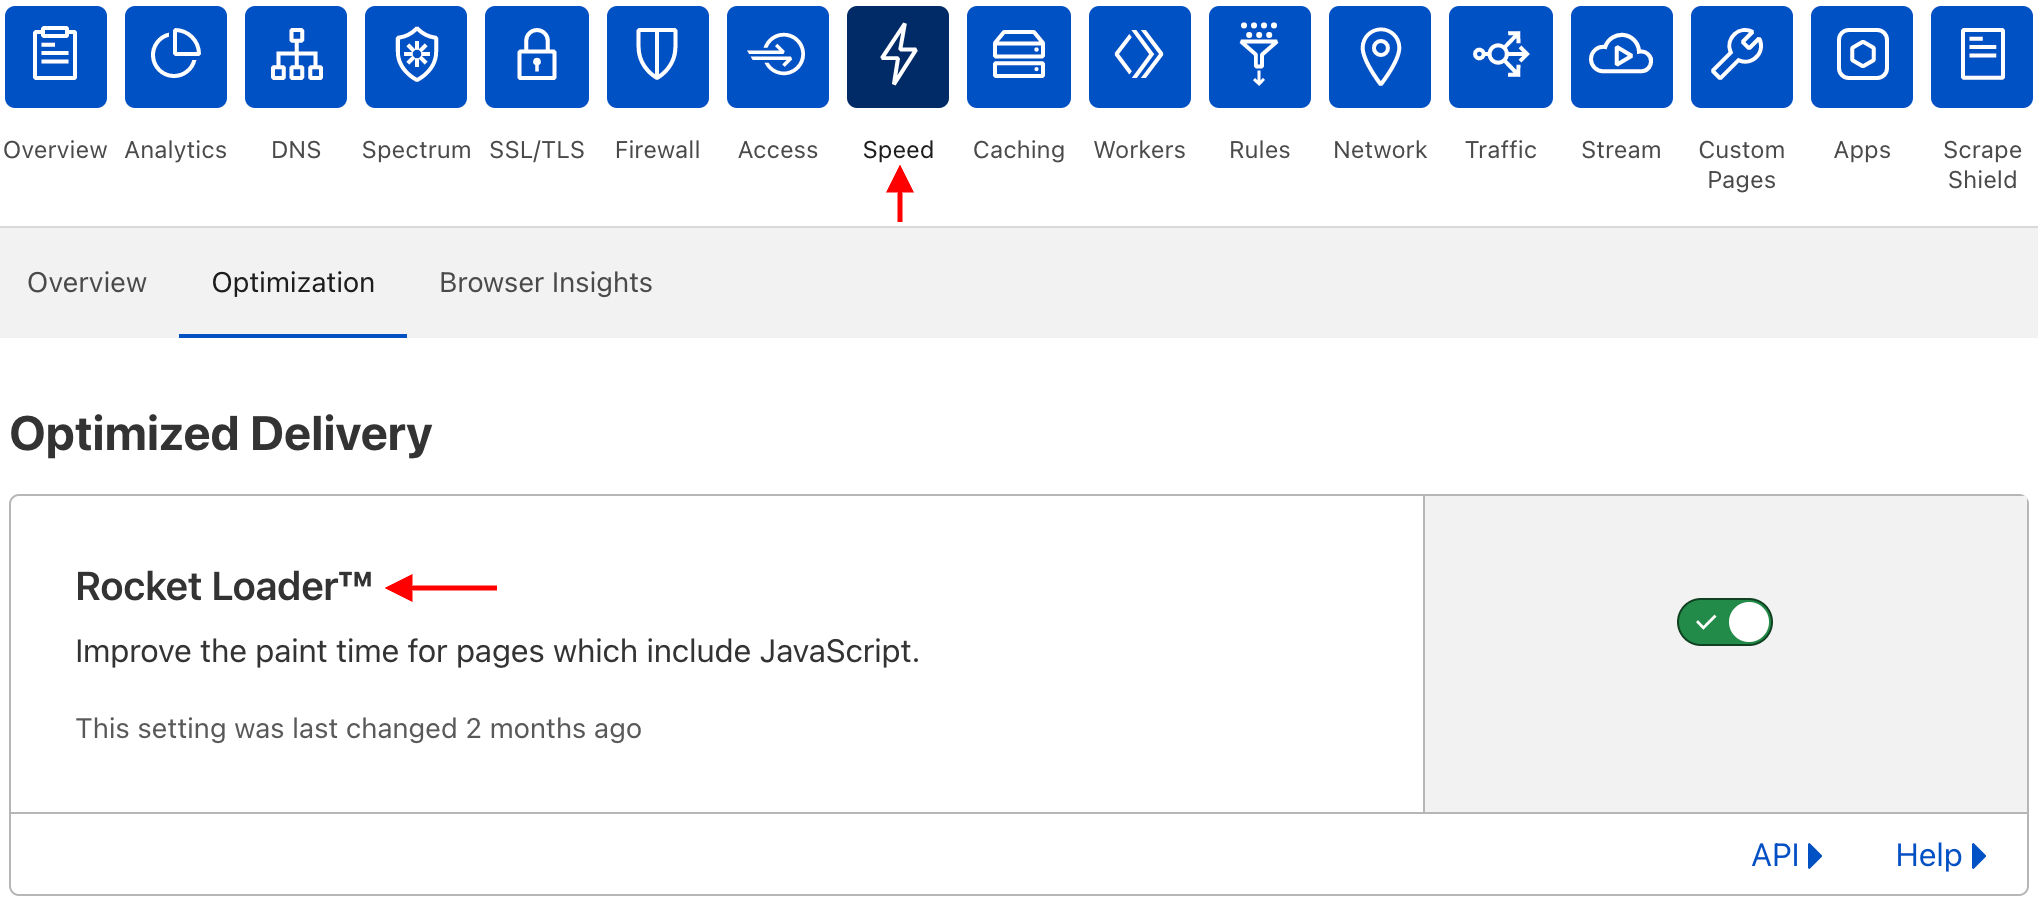The image size is (2038, 903).
Task: Select the Rules filter icon
Action: point(1259,56)
